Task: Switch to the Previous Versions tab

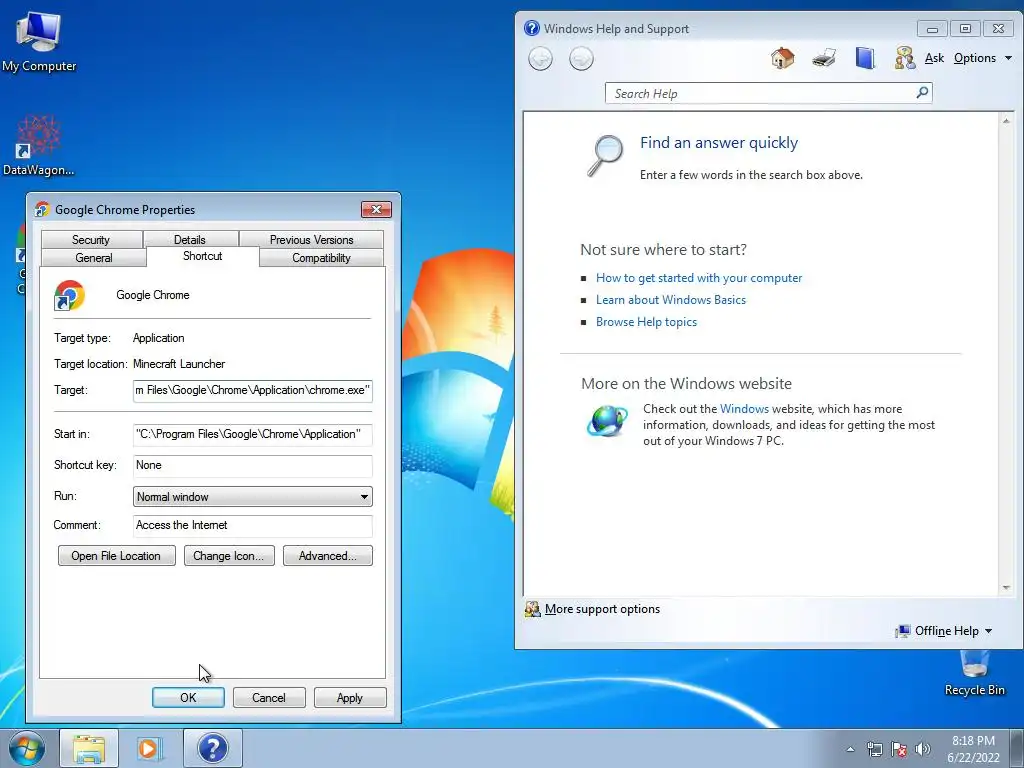Action: click(312, 240)
